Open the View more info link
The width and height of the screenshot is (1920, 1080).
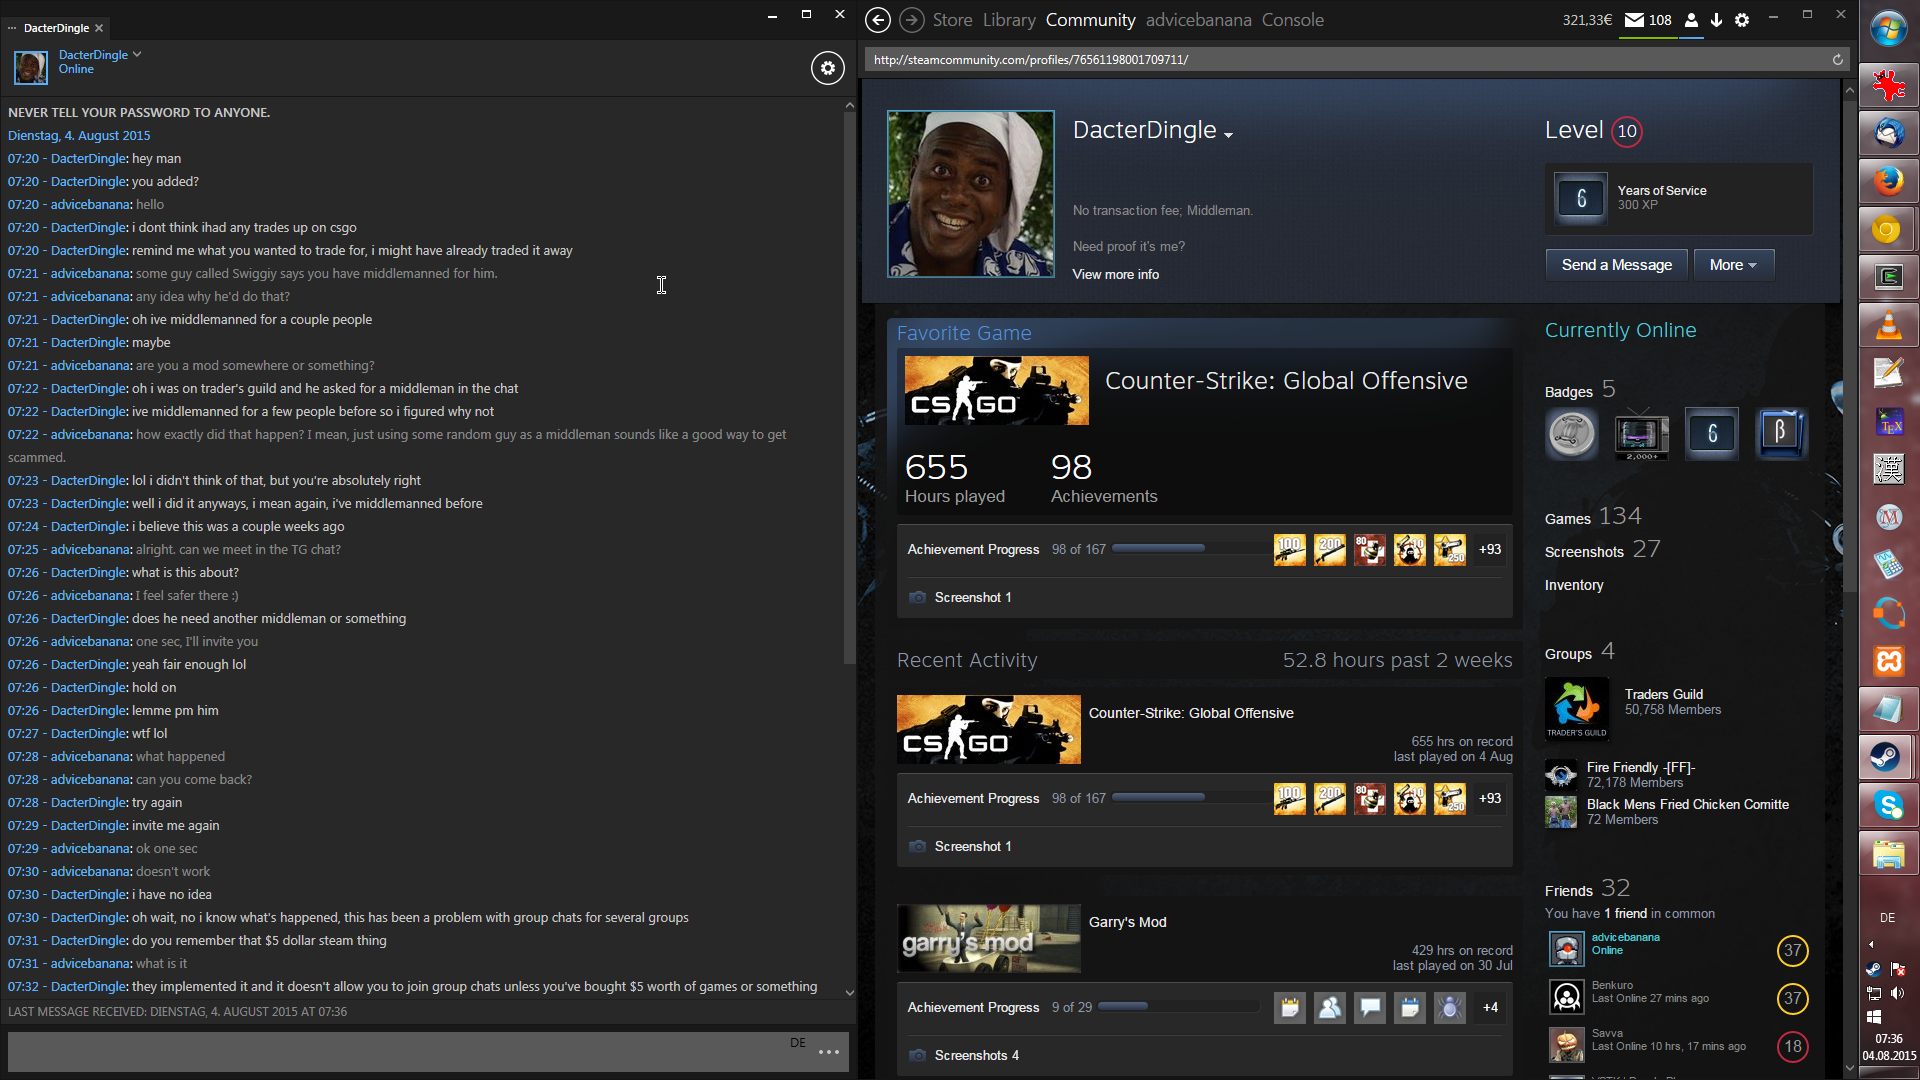click(1115, 274)
